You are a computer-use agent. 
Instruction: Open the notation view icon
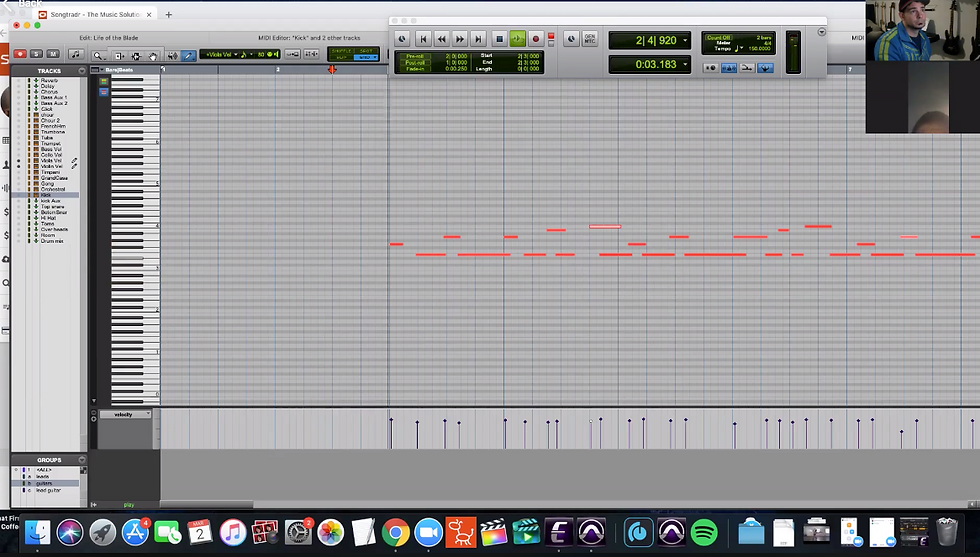point(76,54)
